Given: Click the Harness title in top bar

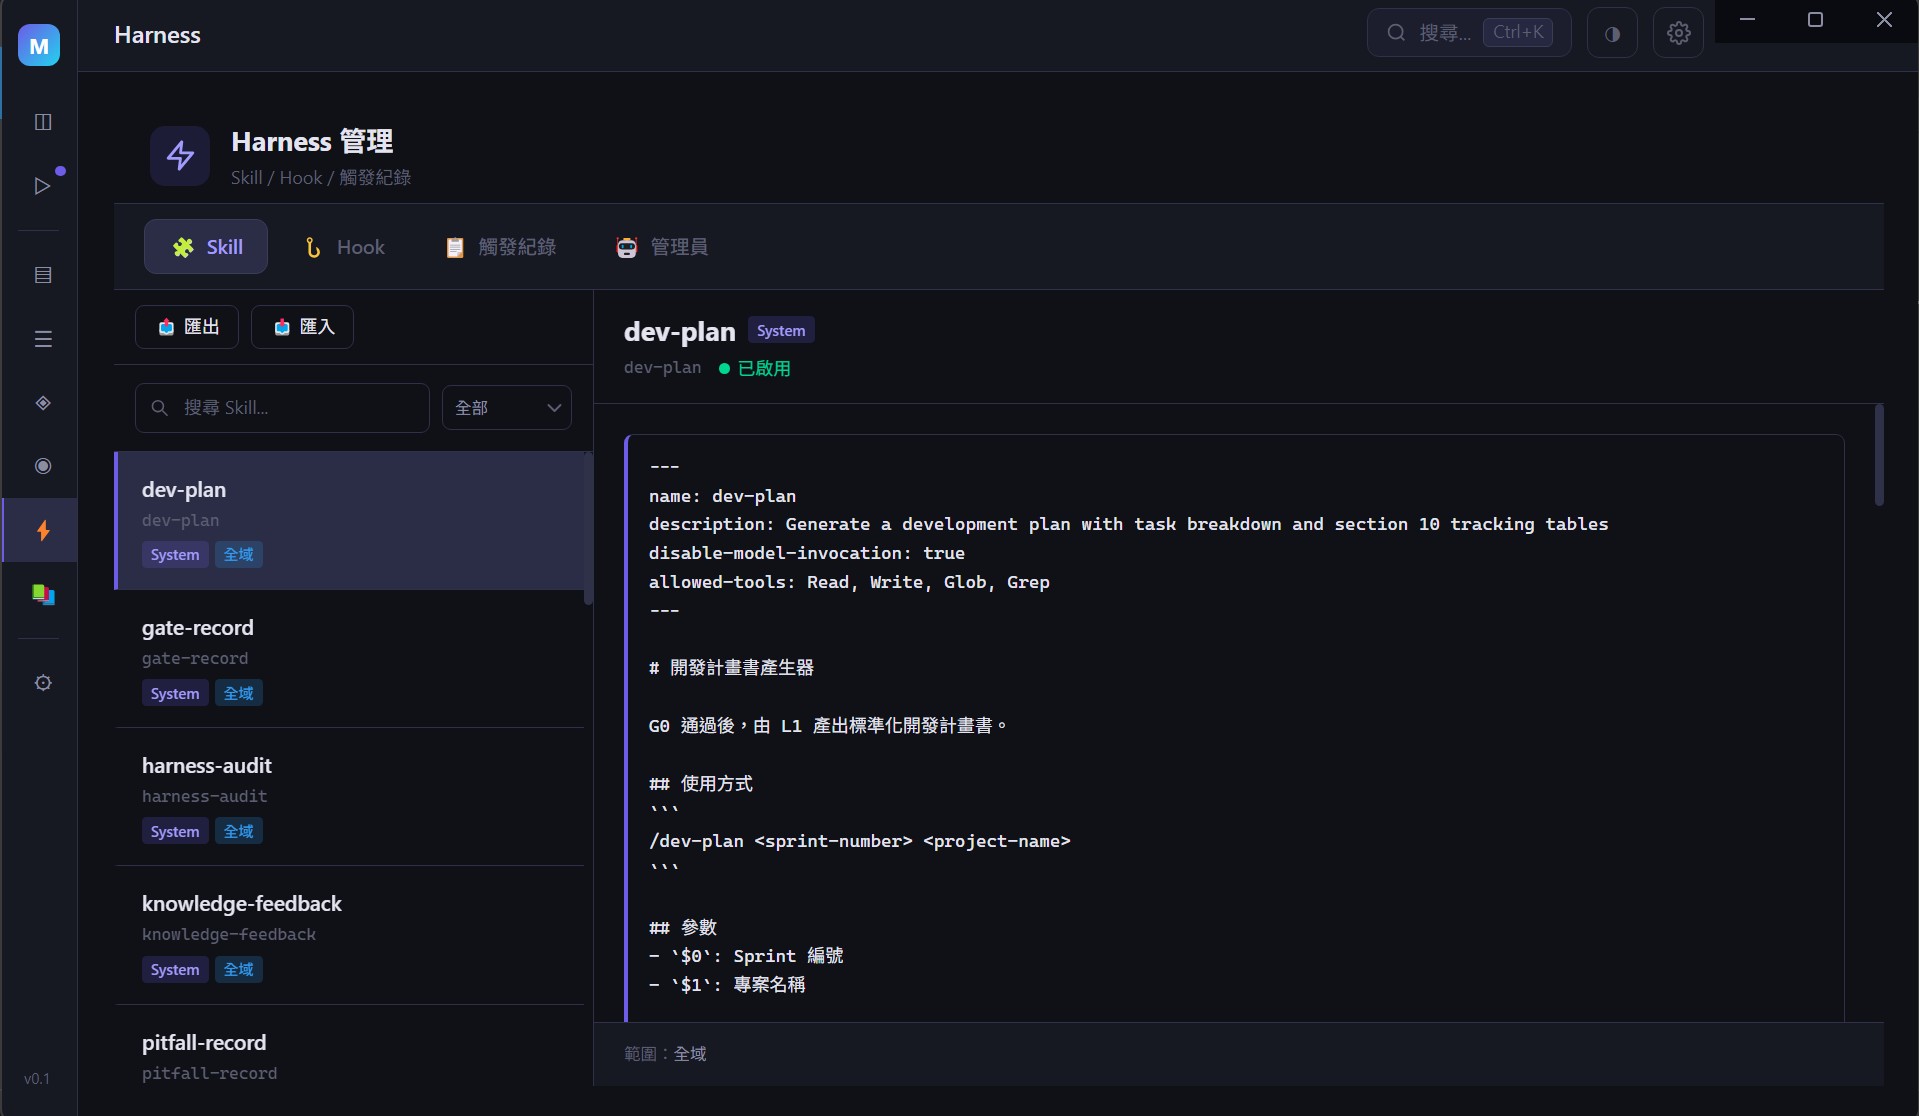Looking at the screenshot, I should (x=157, y=35).
